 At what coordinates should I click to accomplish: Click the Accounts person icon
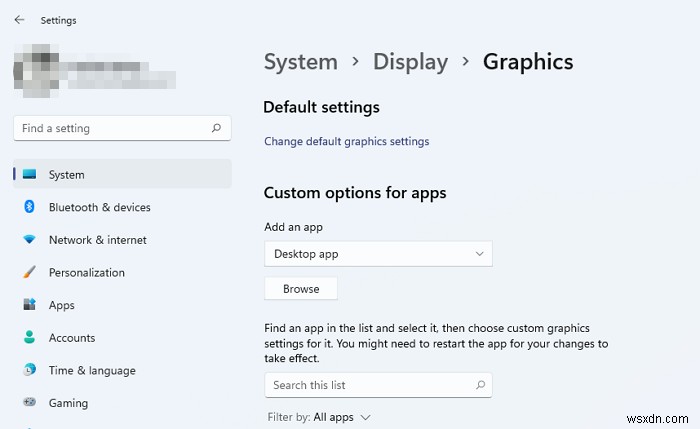pos(29,338)
